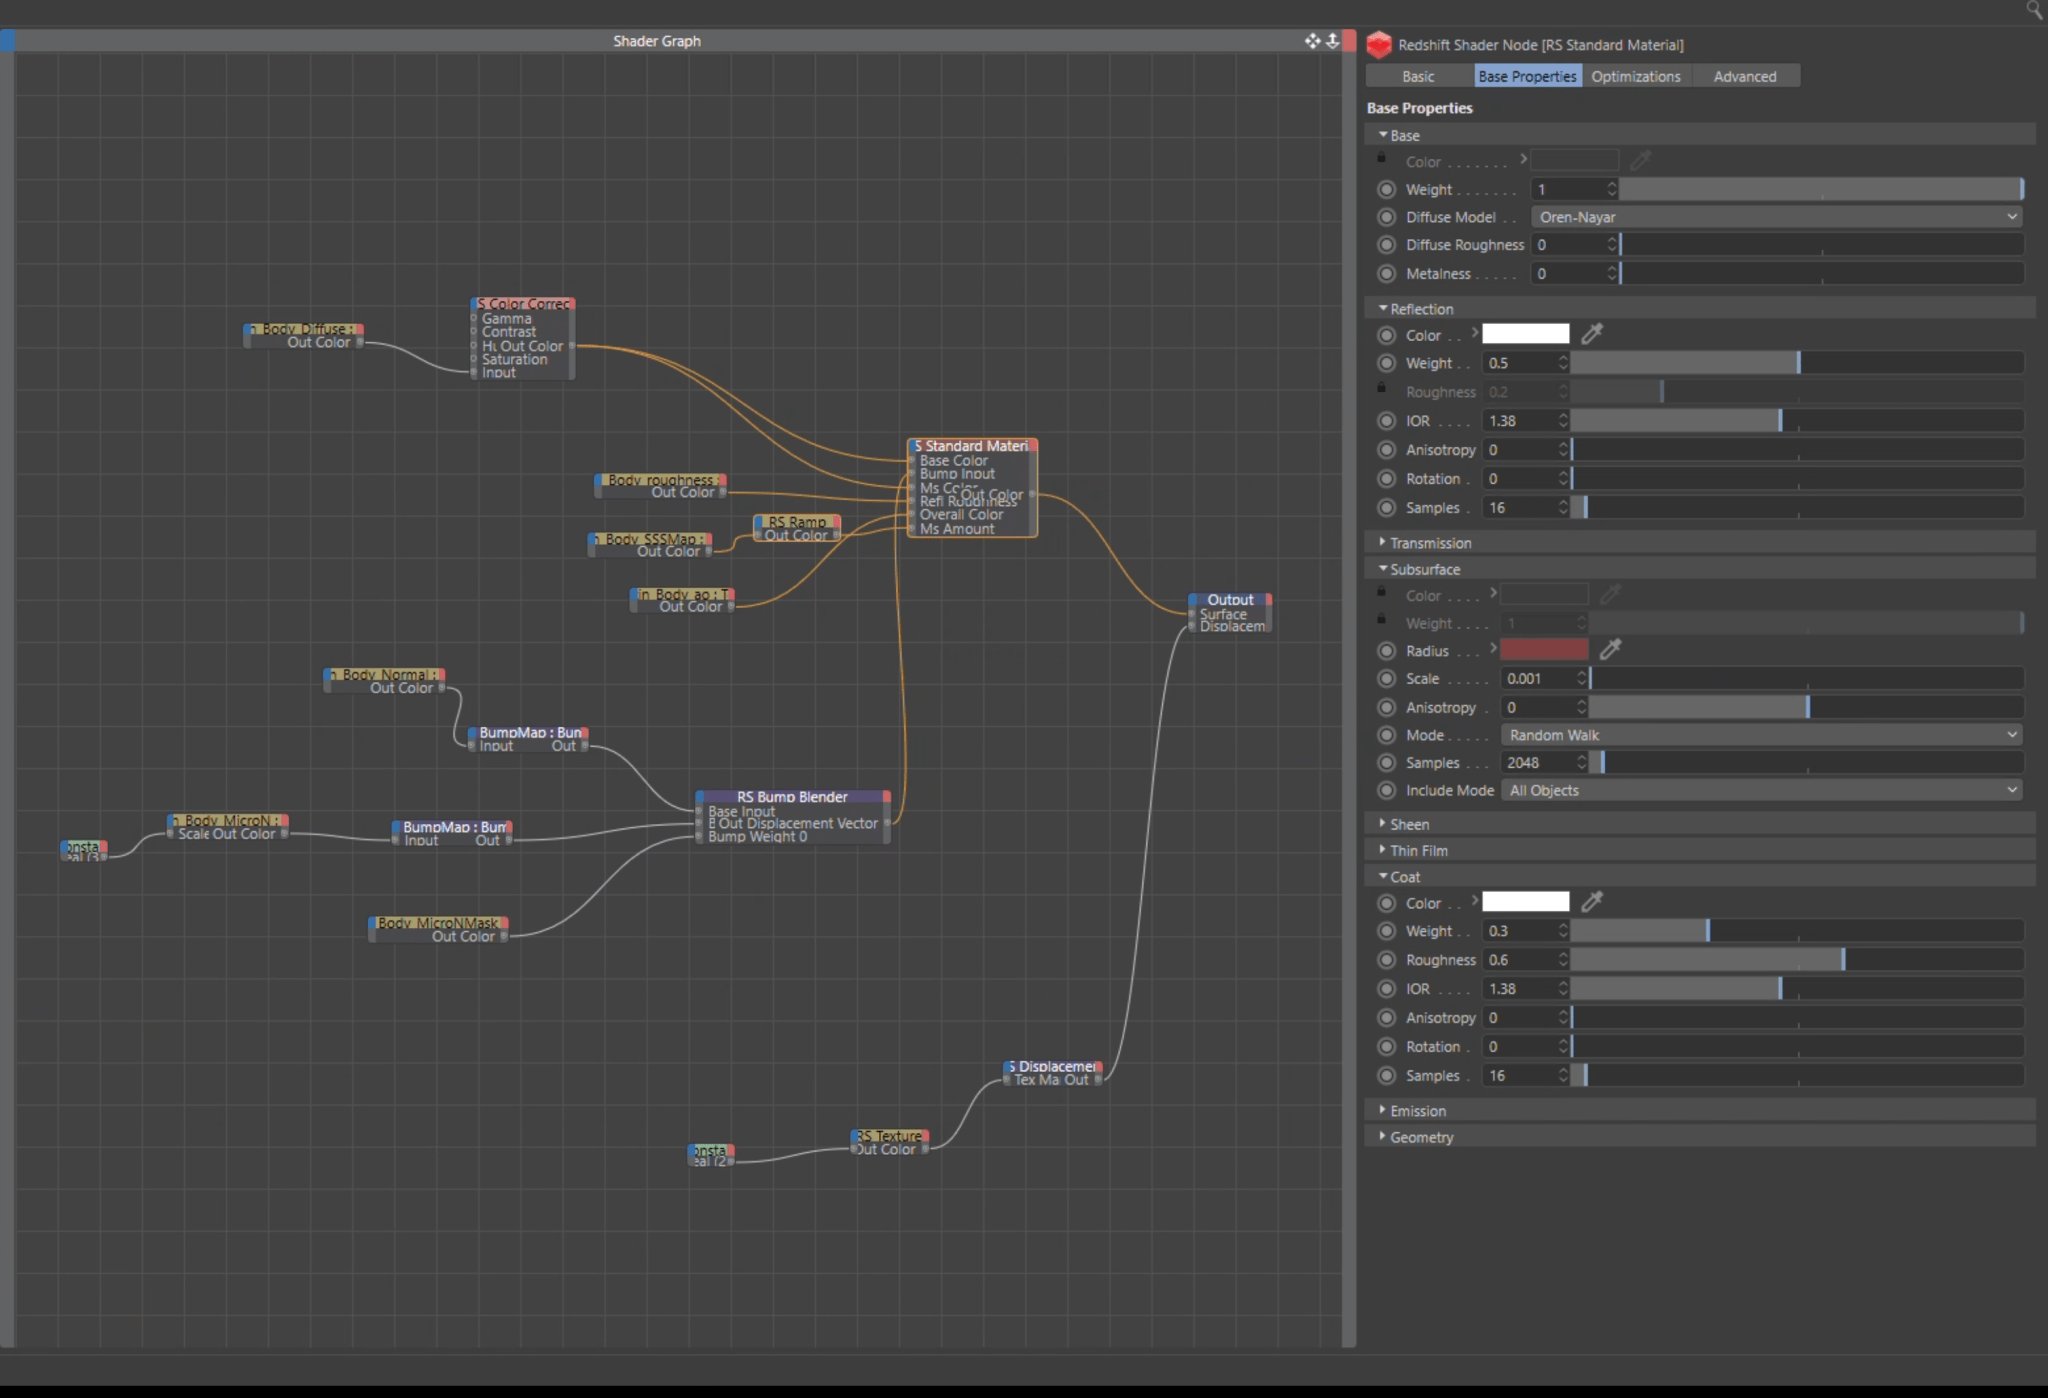Expand the Emission section header
The width and height of the screenshot is (2048, 1398).
point(1417,1111)
